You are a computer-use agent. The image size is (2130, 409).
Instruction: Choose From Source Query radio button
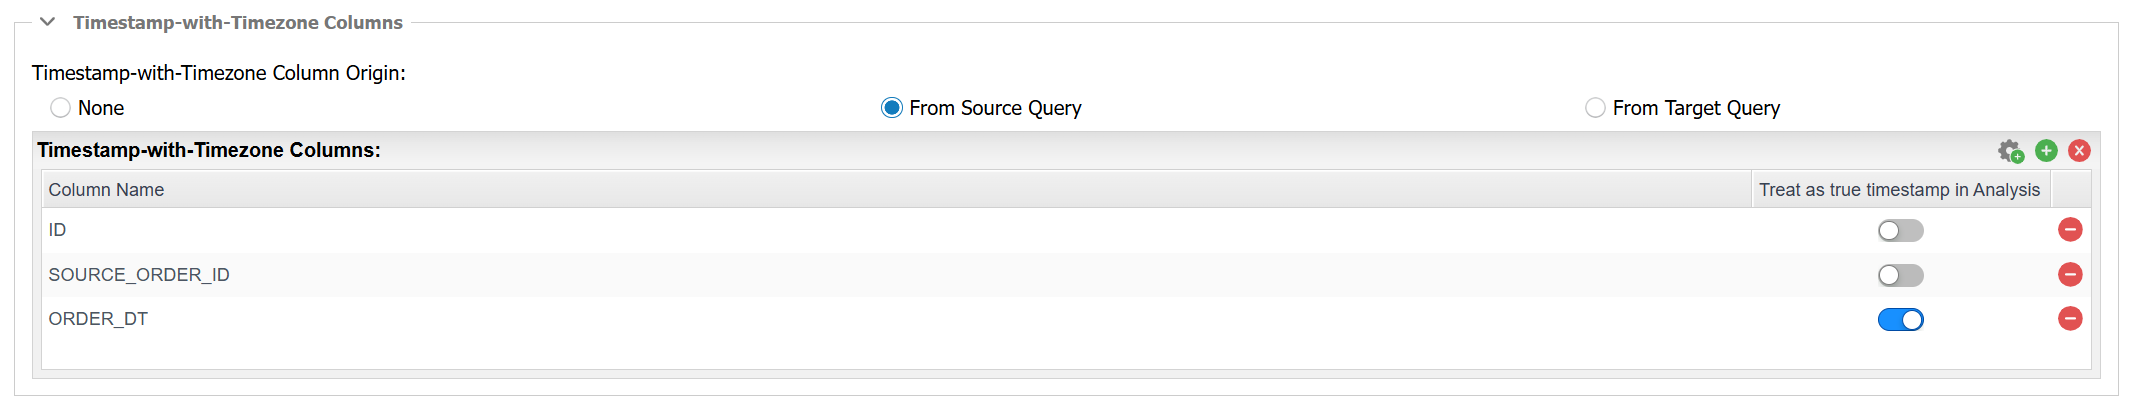(891, 108)
